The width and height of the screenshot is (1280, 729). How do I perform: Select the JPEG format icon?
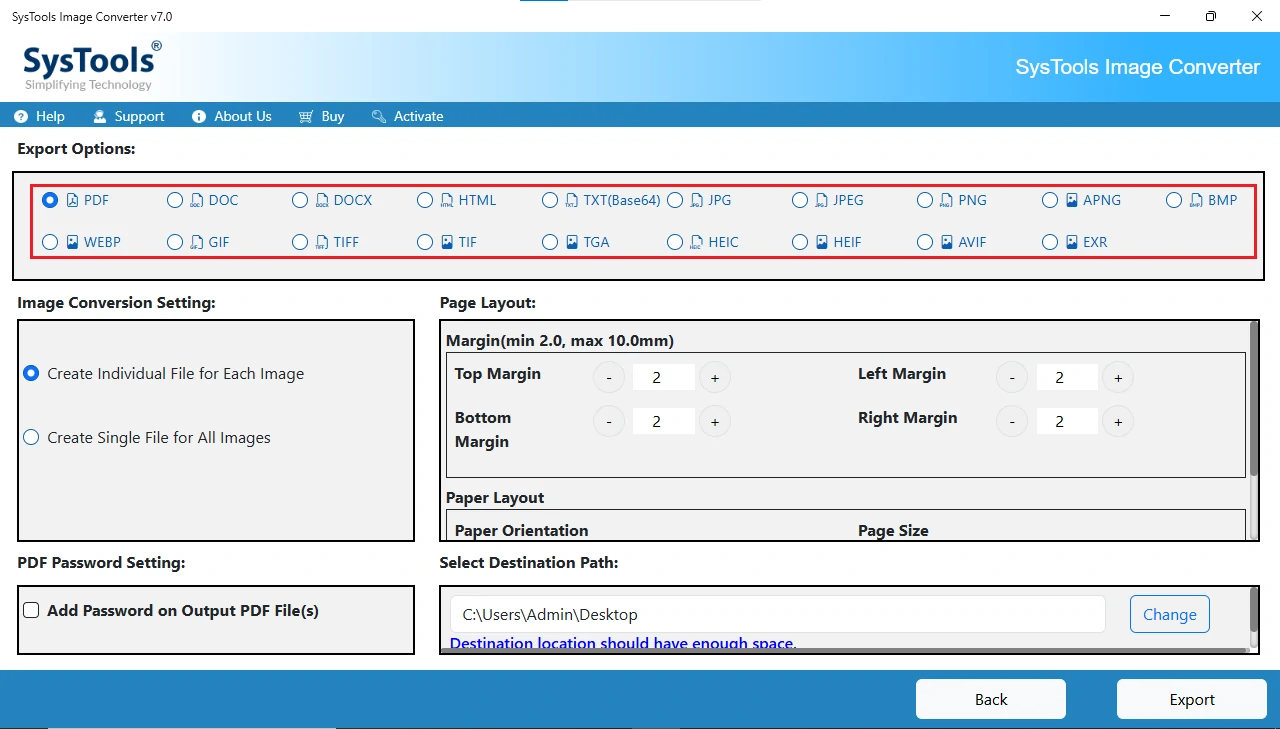coord(822,200)
